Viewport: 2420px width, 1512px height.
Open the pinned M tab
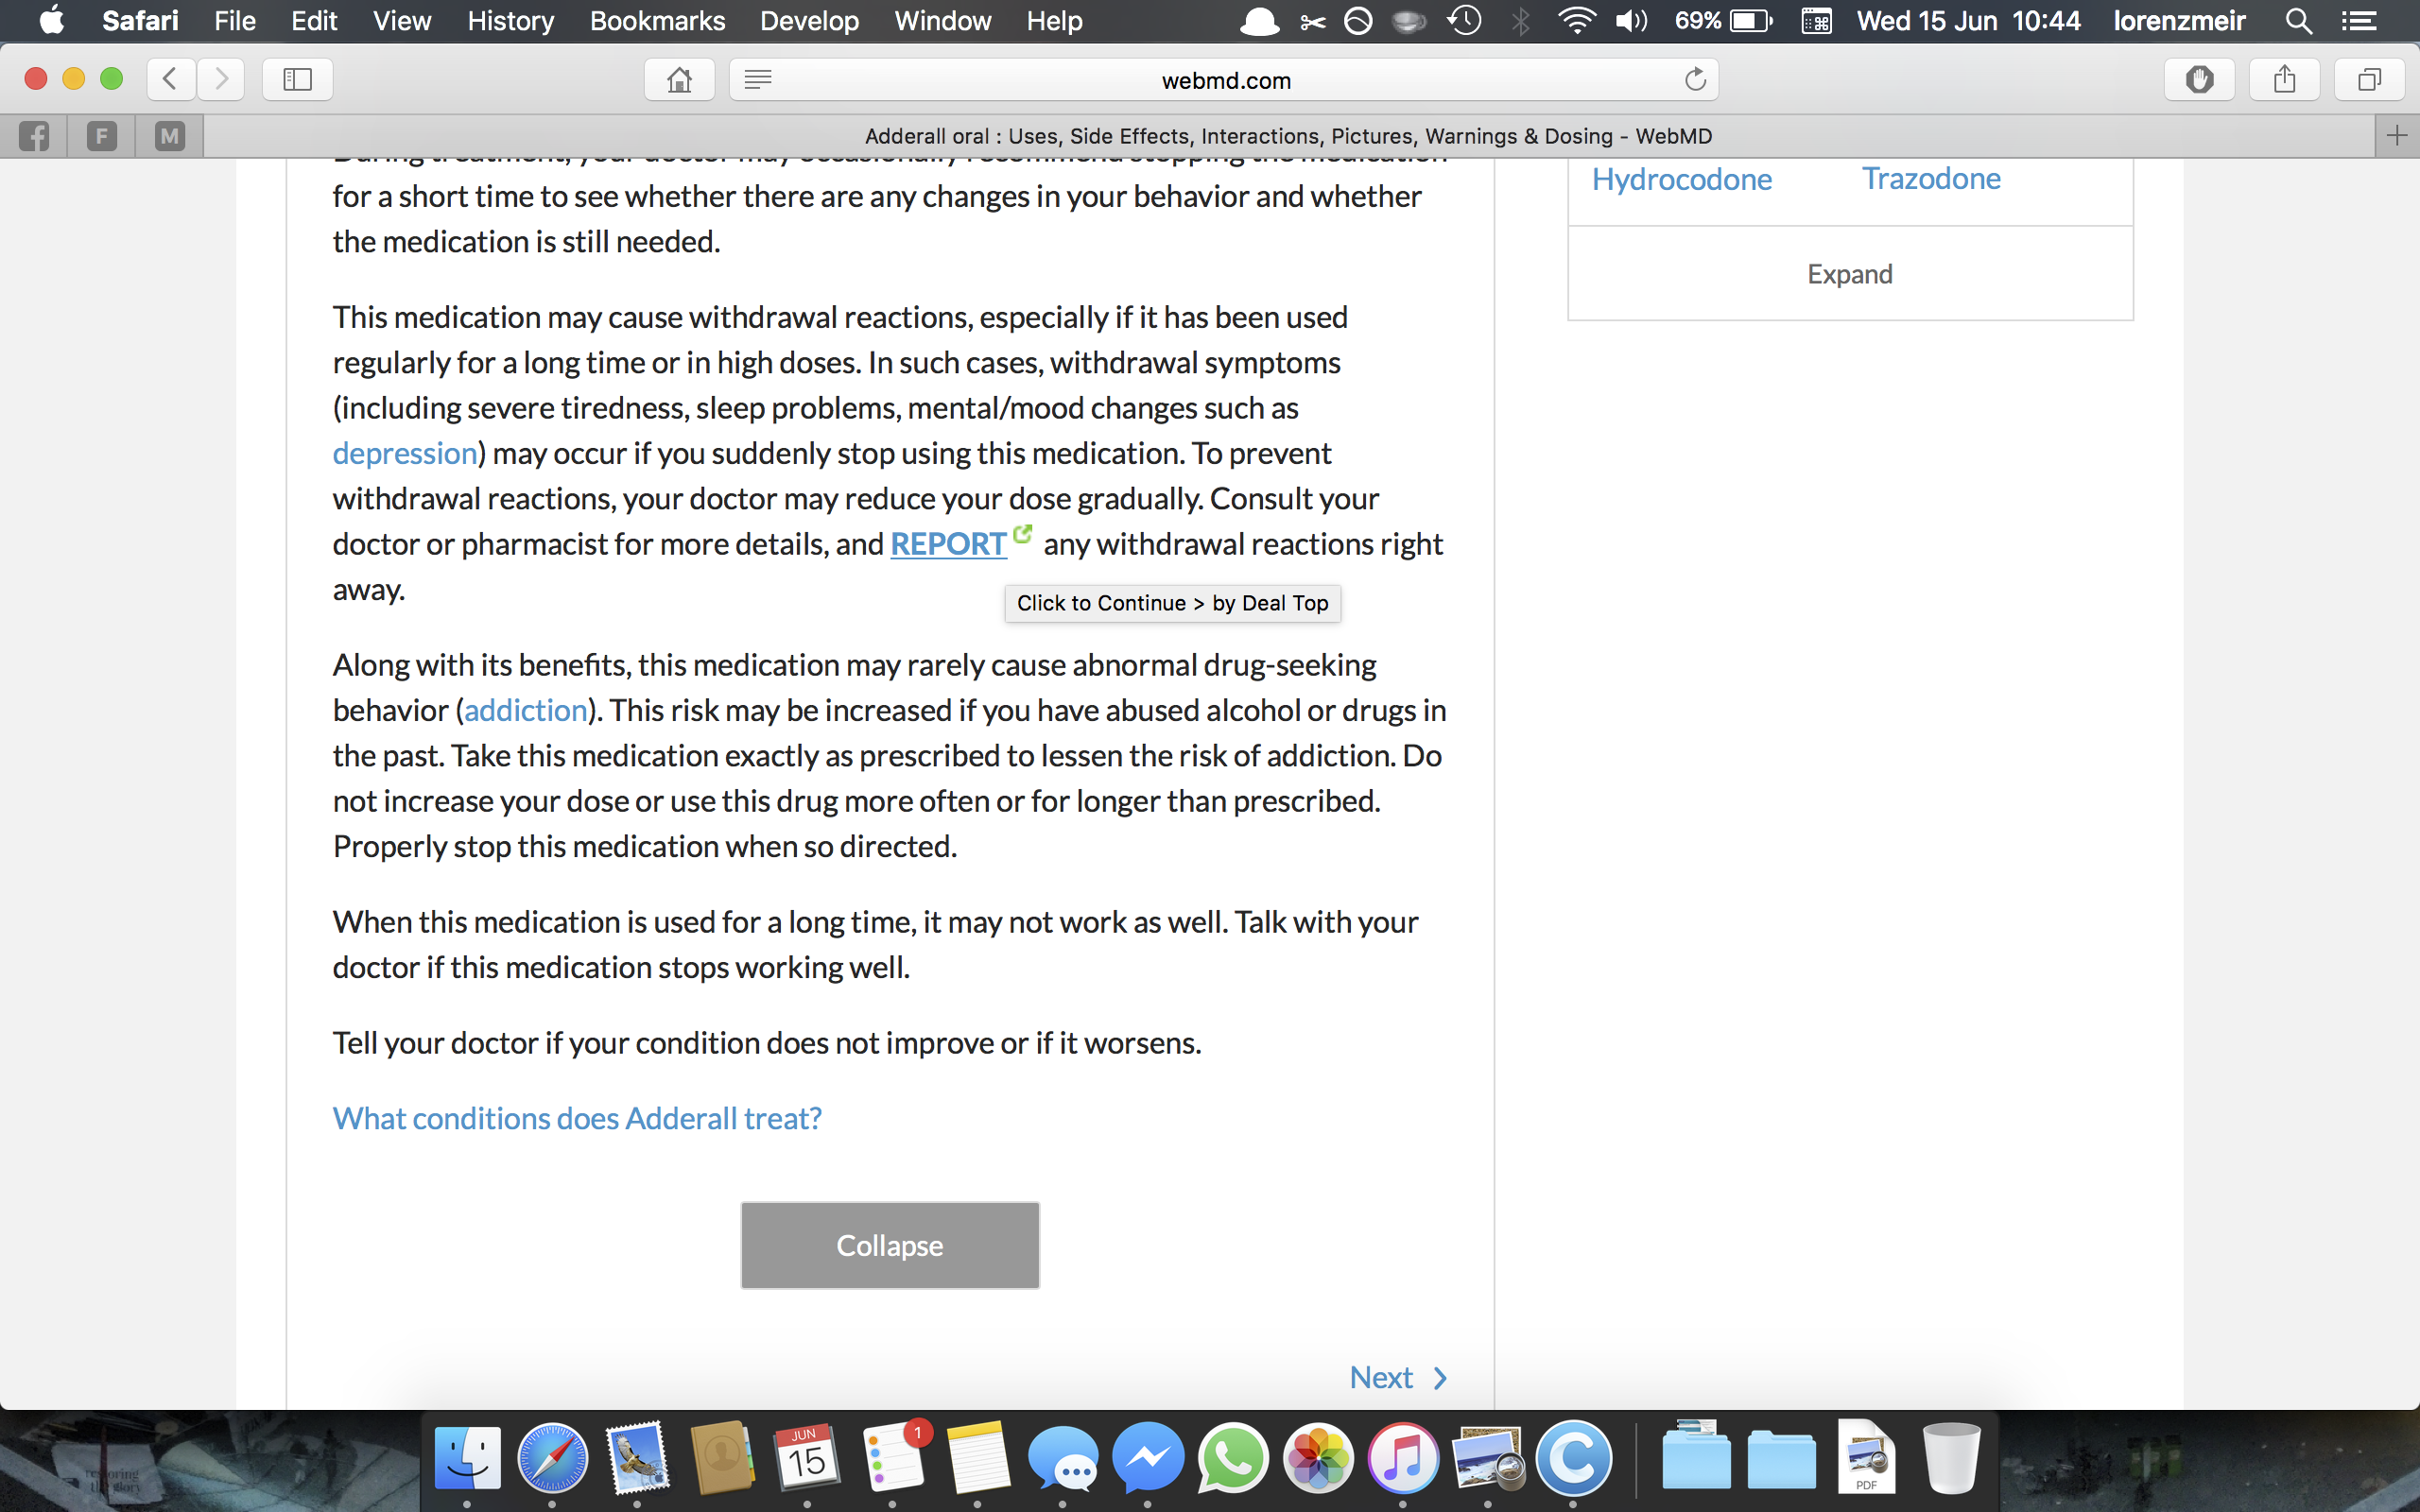pyautogui.click(x=170, y=136)
